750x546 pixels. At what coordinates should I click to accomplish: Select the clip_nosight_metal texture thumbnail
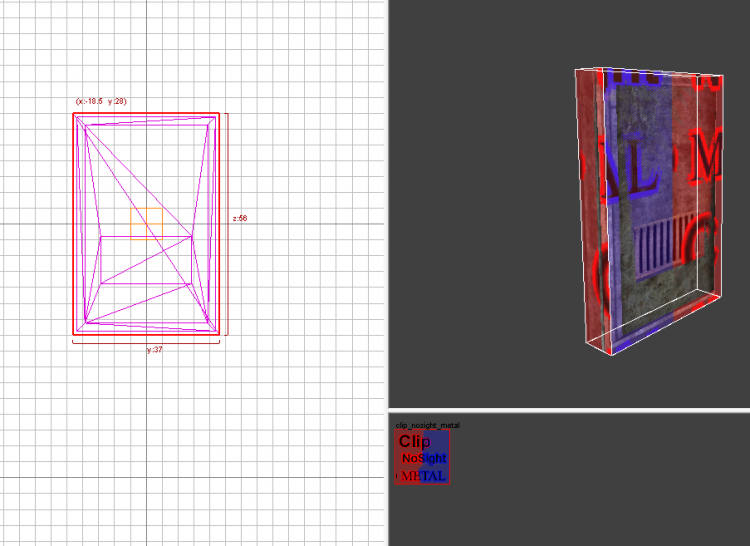(x=422, y=458)
